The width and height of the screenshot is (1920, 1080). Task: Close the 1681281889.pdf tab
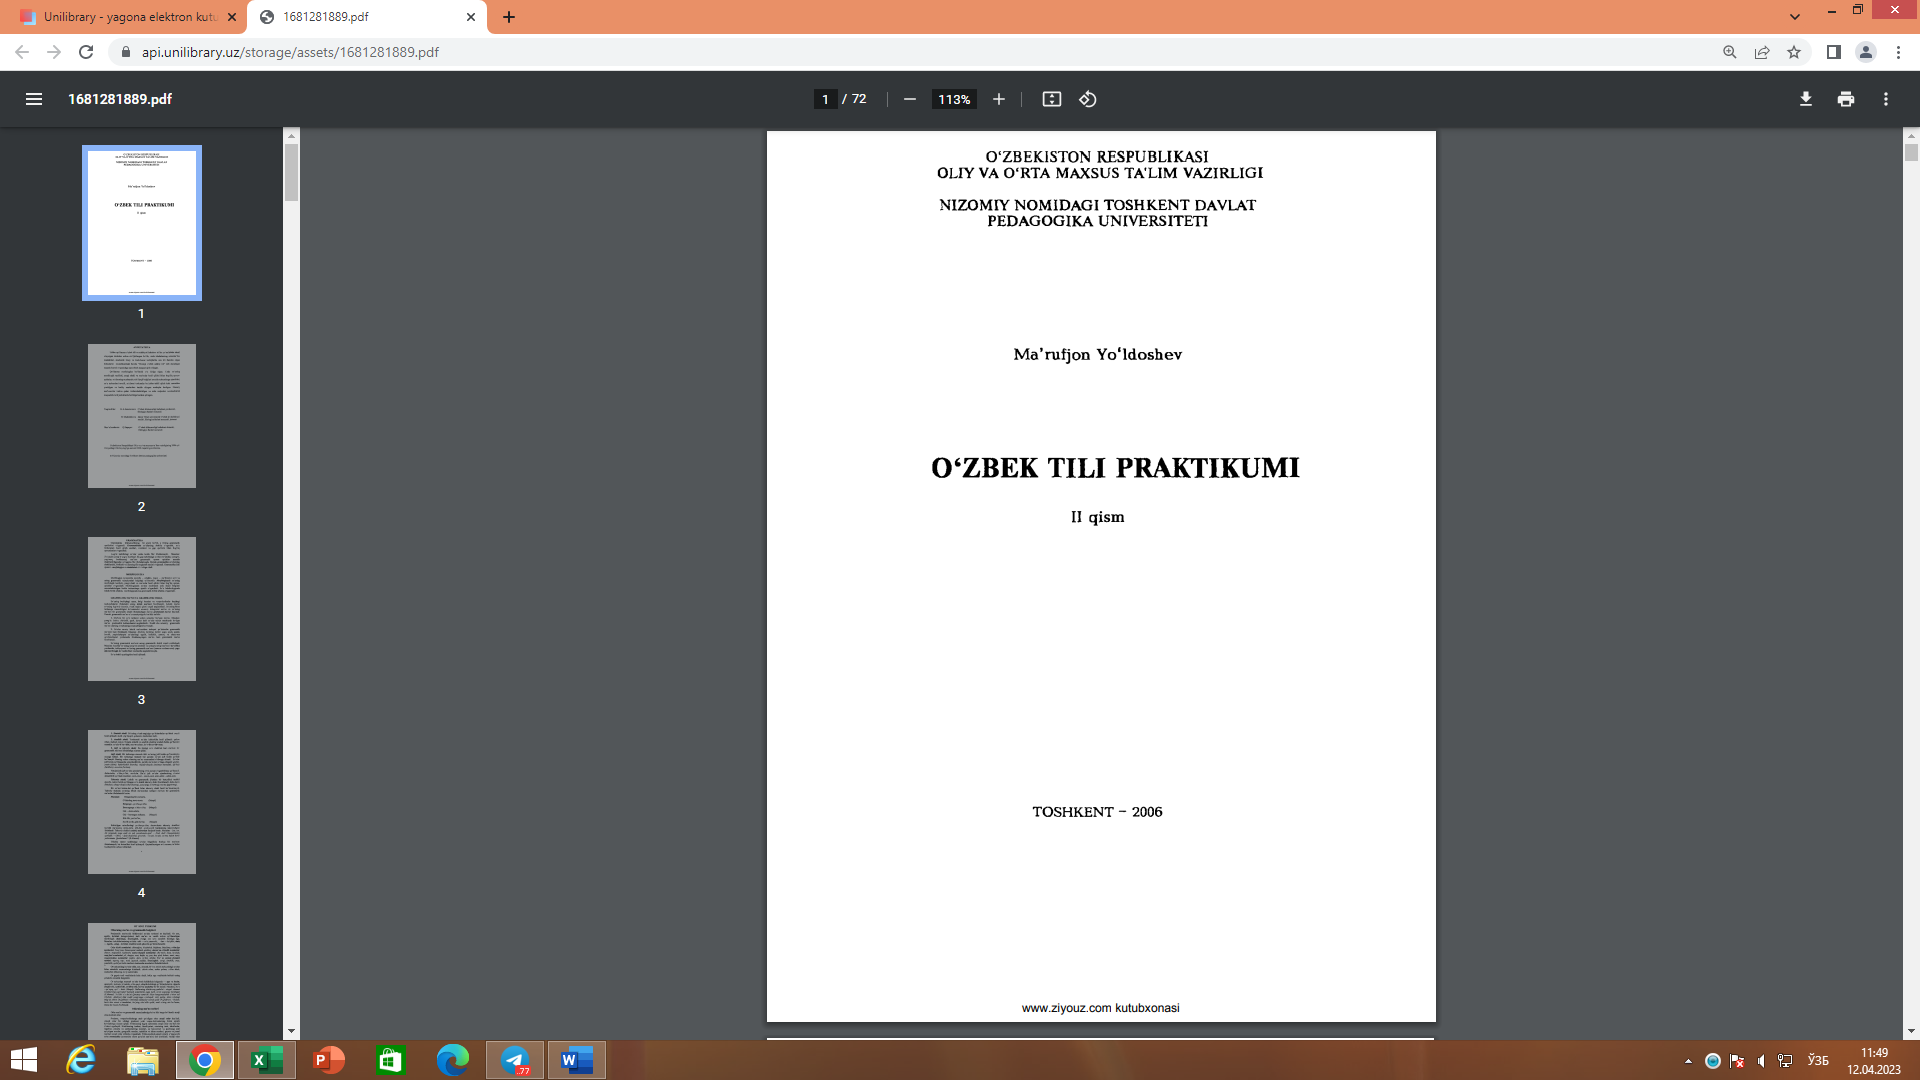471,17
